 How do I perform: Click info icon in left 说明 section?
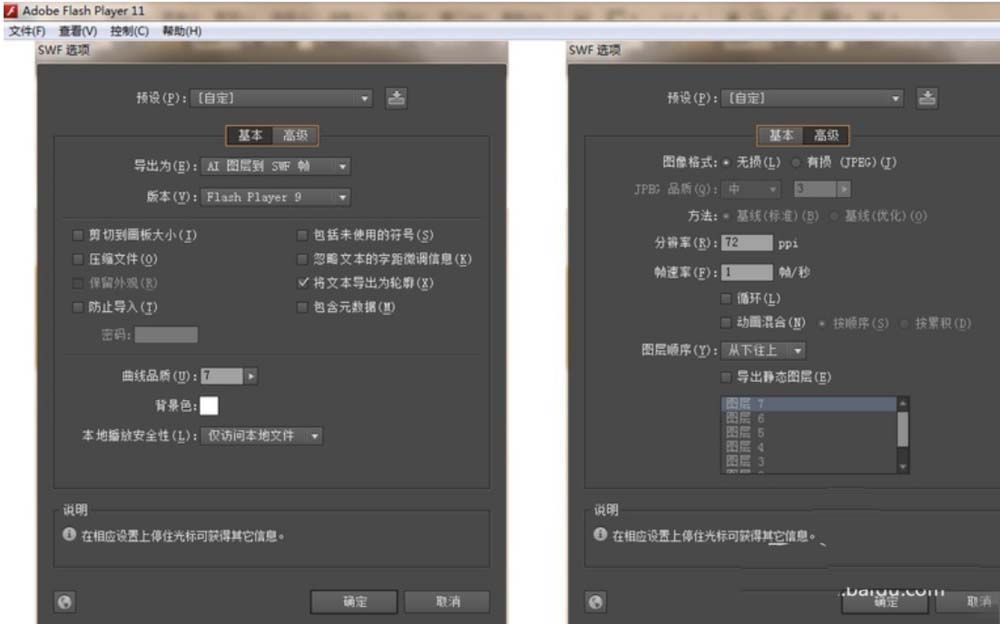[69, 535]
